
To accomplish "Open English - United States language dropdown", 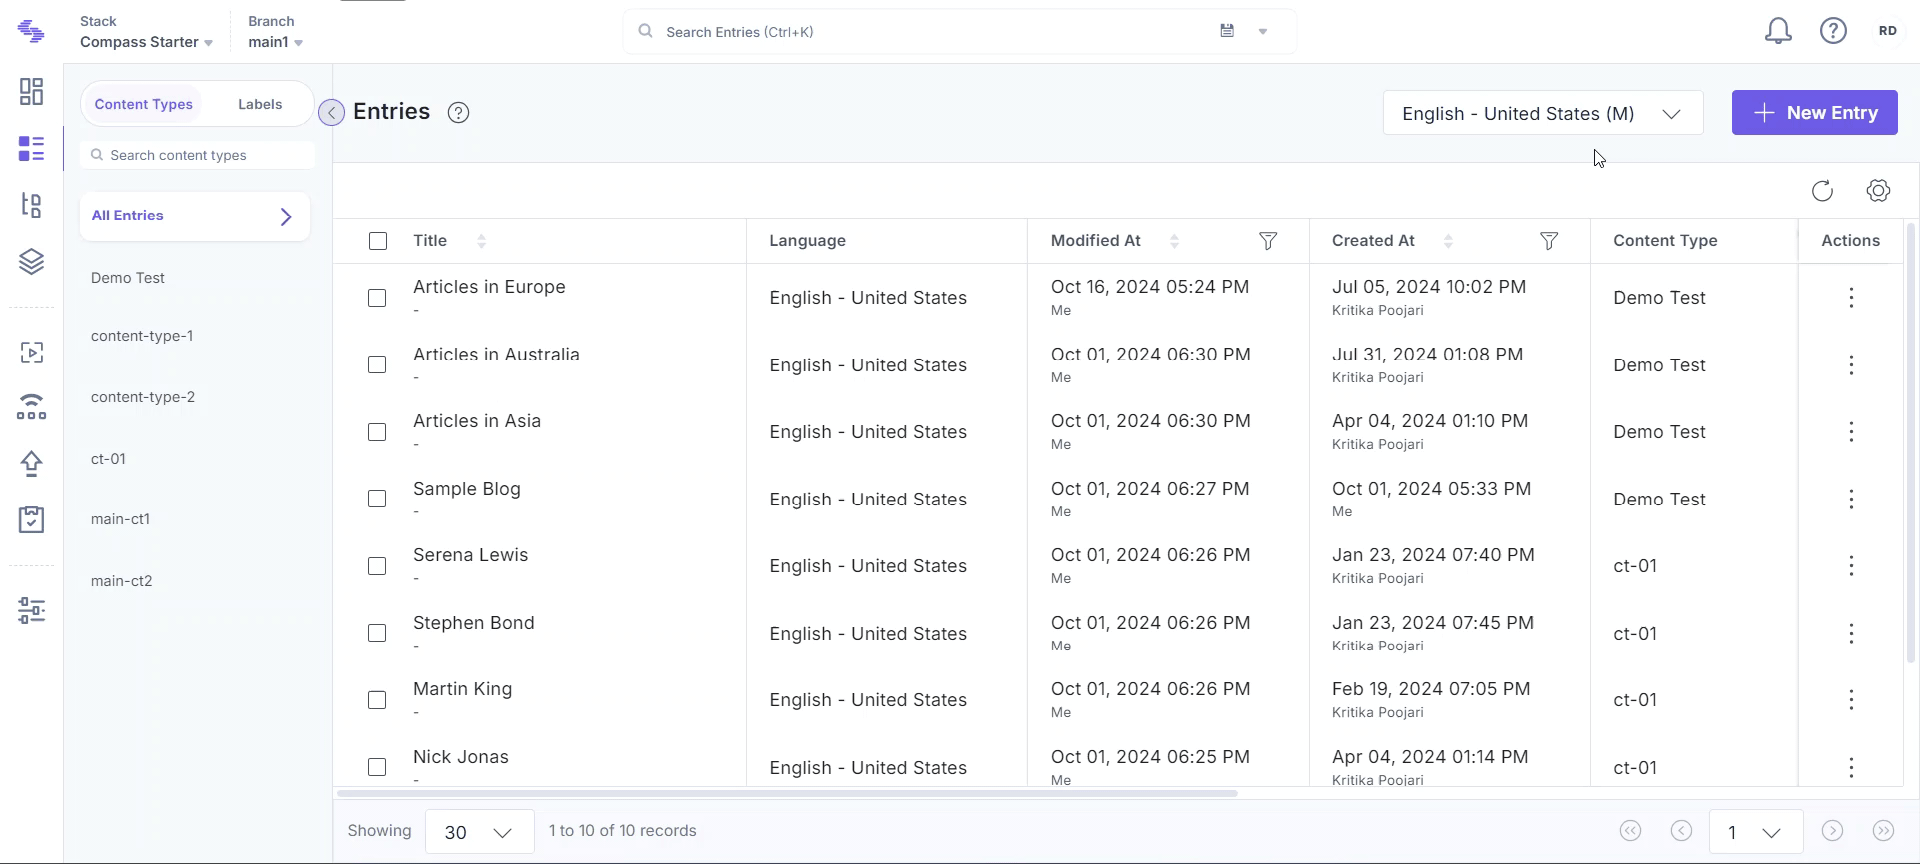I will (1543, 113).
